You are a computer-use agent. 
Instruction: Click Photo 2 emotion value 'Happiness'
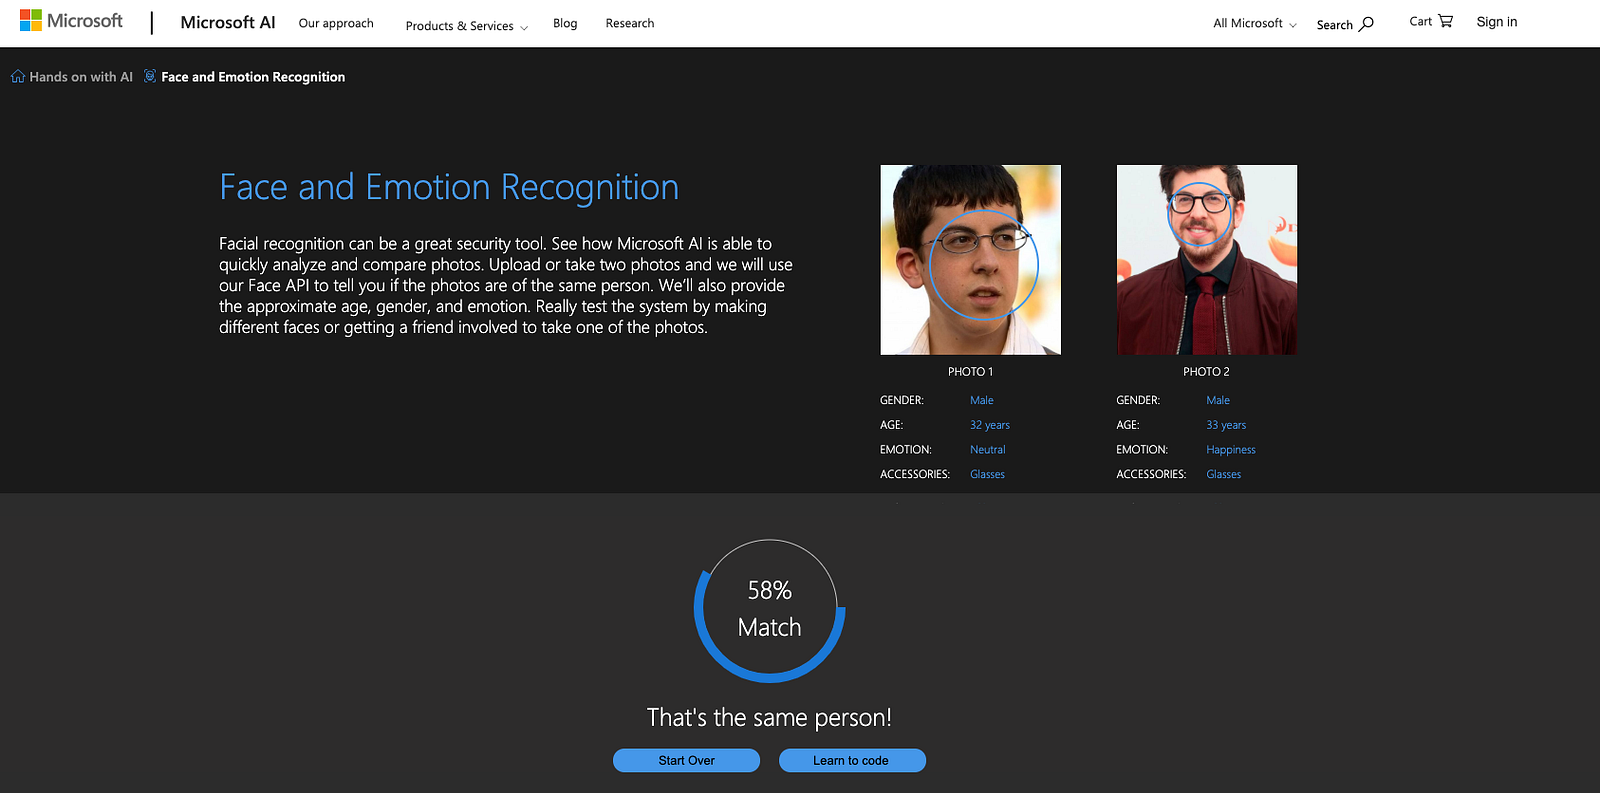tap(1231, 450)
